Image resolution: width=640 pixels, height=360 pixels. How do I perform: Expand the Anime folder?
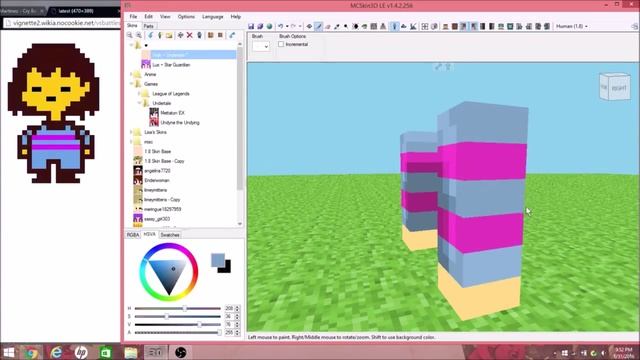click(131, 74)
